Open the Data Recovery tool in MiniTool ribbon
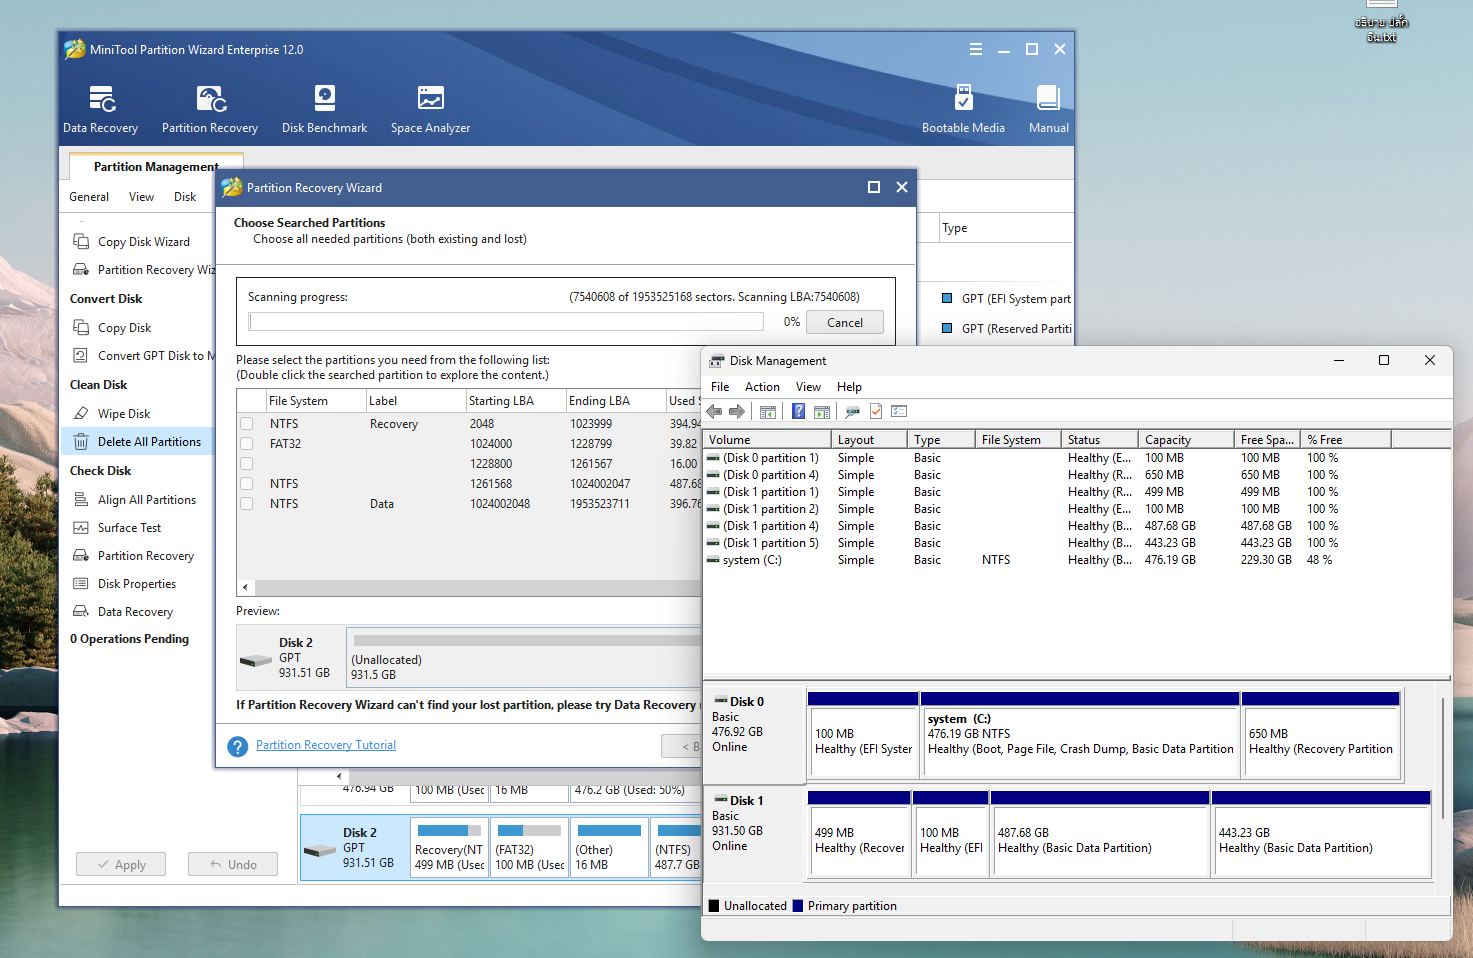The height and width of the screenshot is (958, 1473). (100, 109)
